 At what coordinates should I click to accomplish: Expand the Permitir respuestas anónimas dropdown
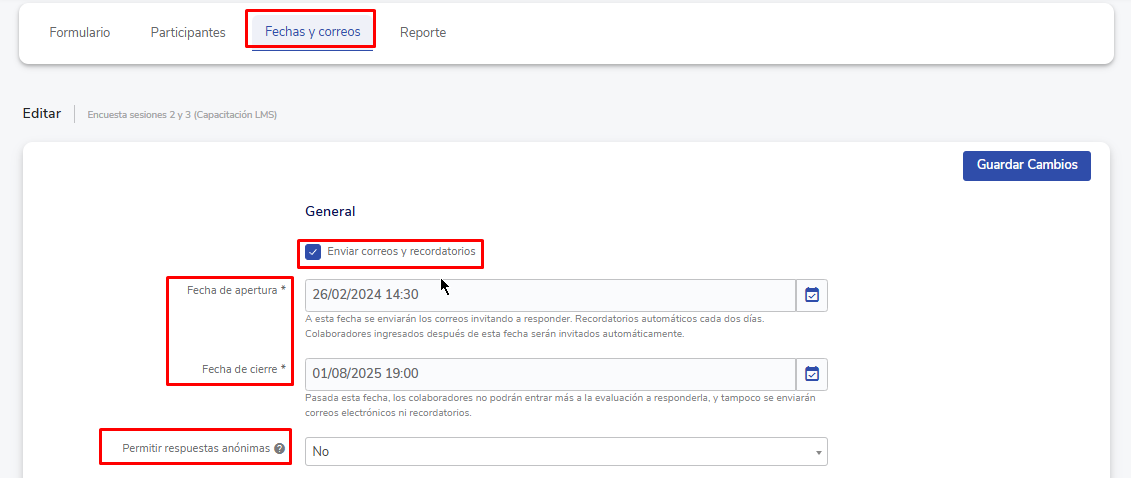(565, 452)
